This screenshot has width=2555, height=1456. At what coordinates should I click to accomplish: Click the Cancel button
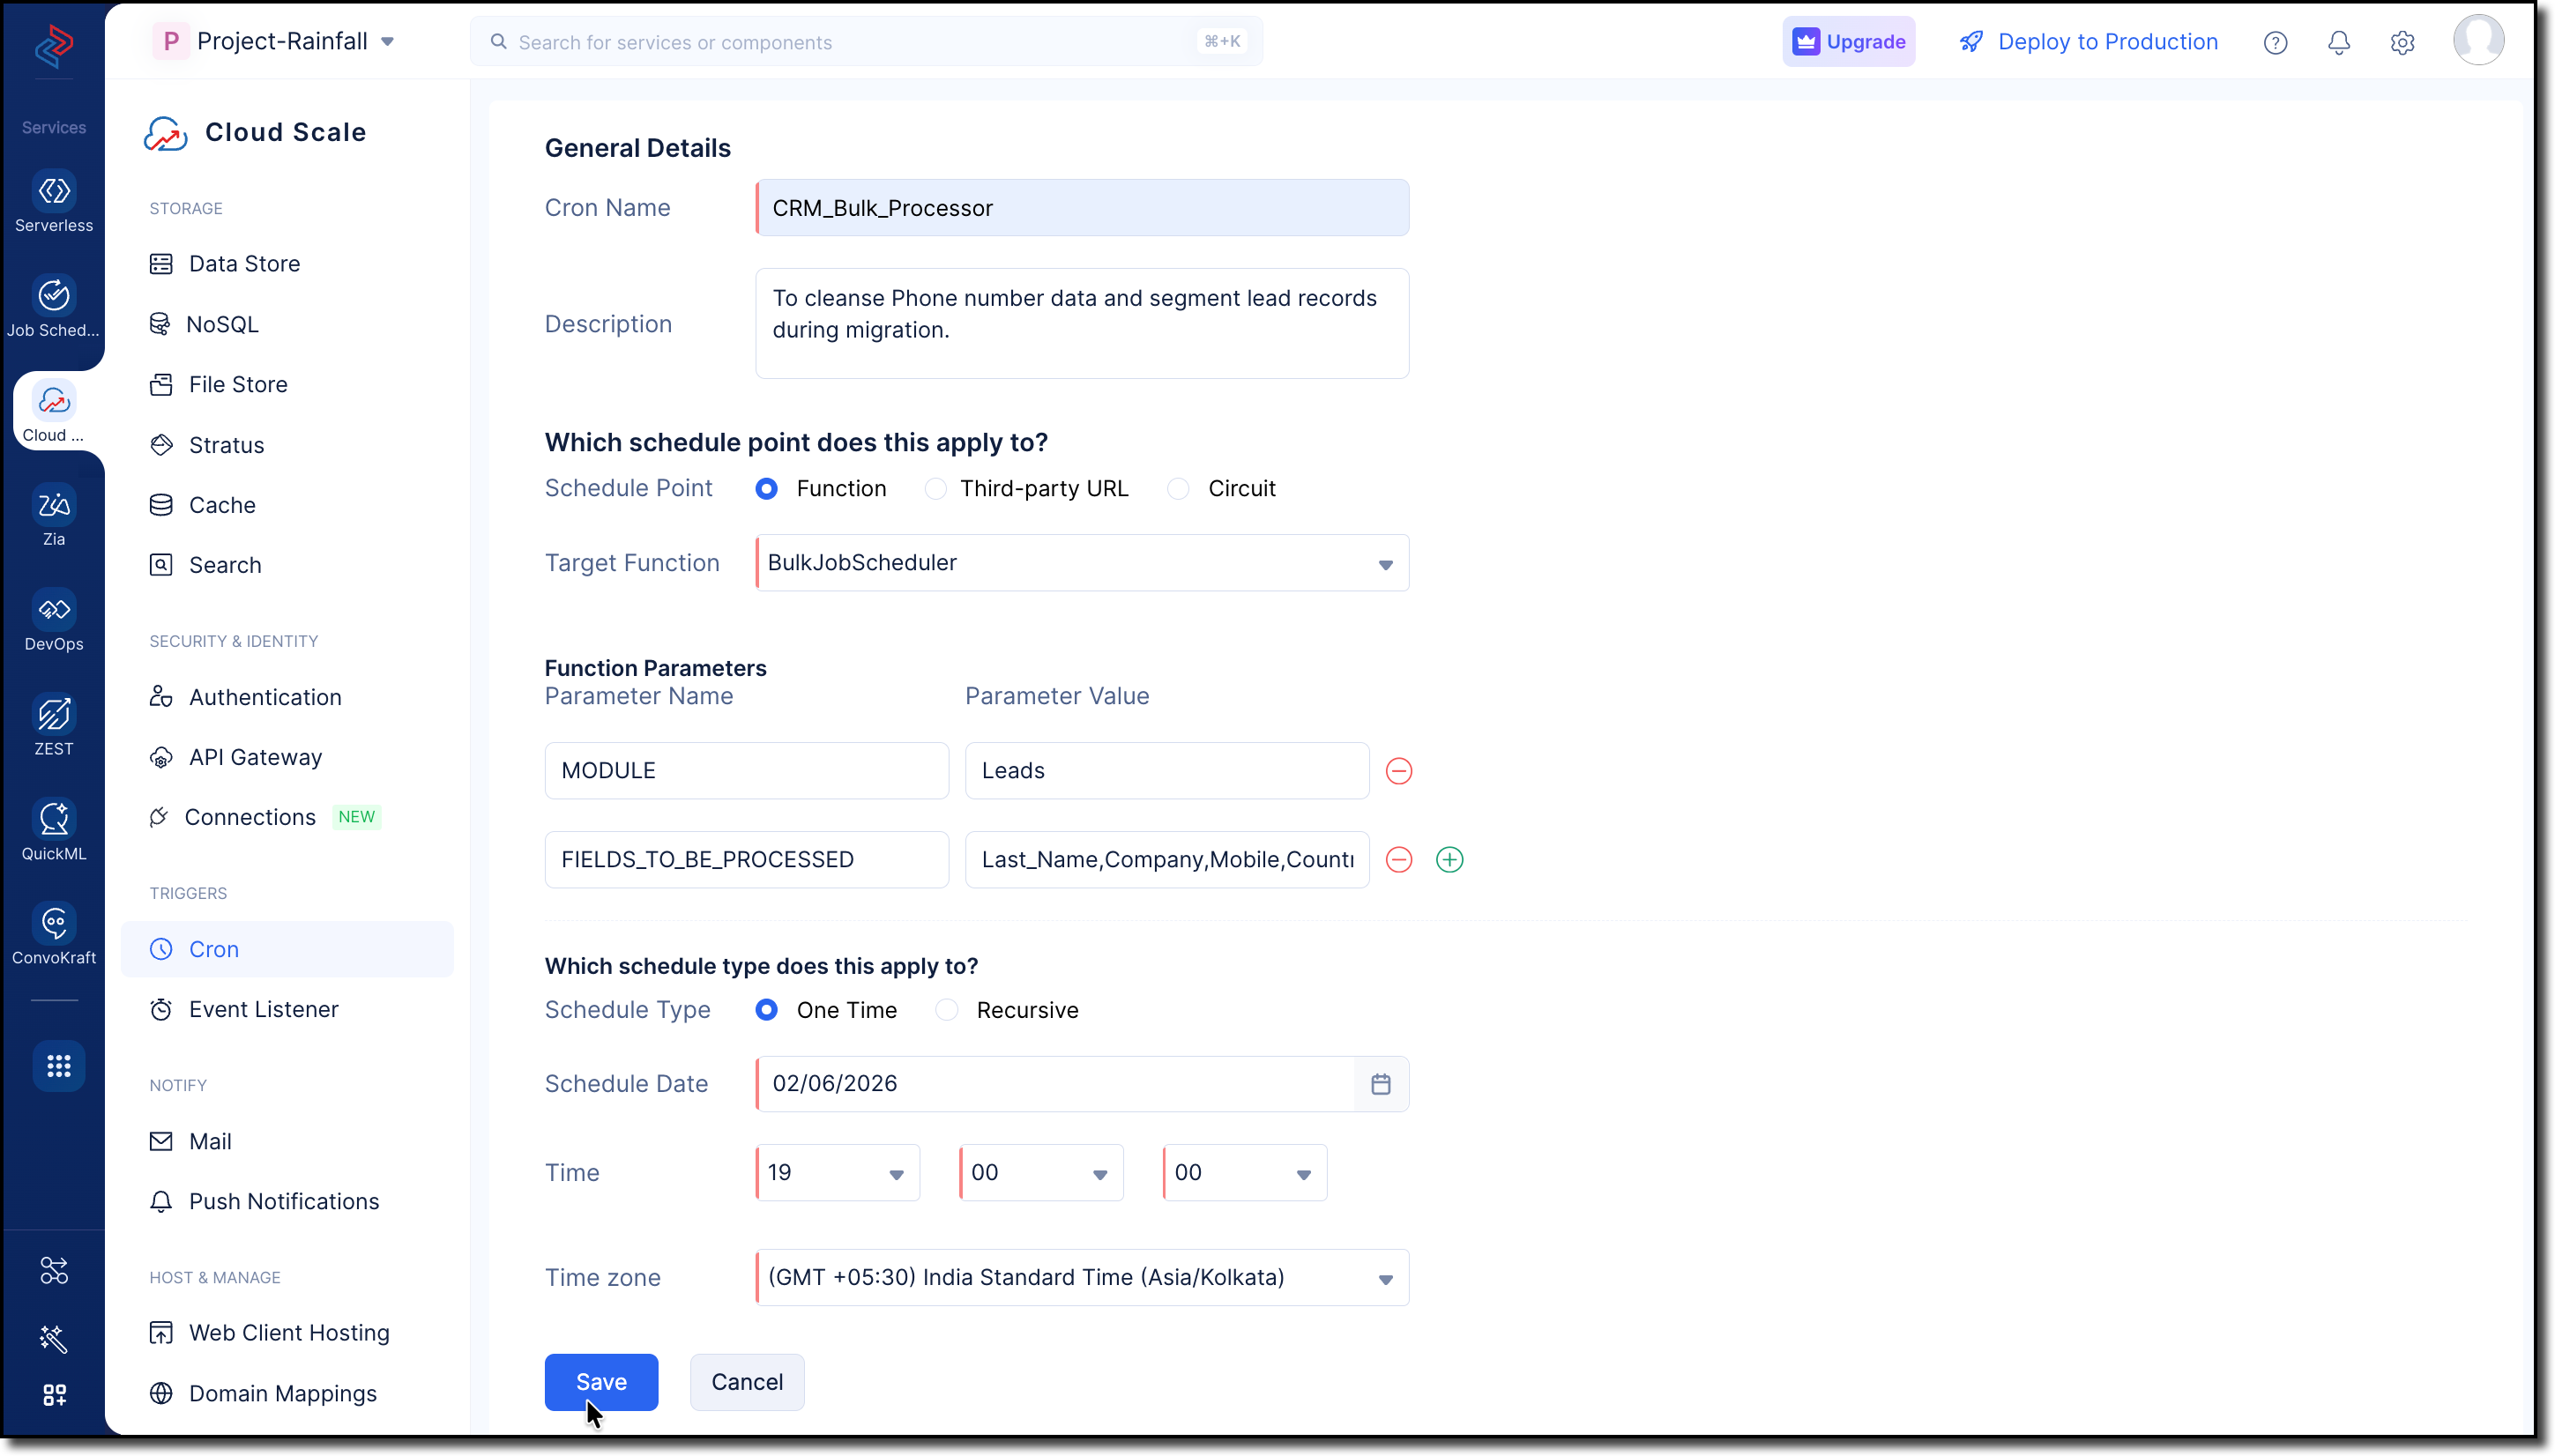(746, 1382)
